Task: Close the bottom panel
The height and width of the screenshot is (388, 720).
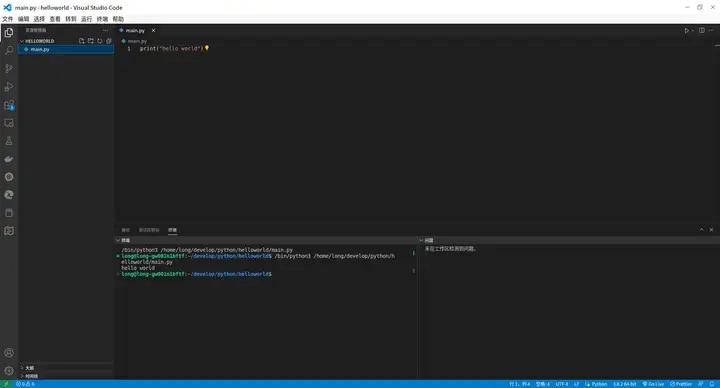Action: [711, 230]
